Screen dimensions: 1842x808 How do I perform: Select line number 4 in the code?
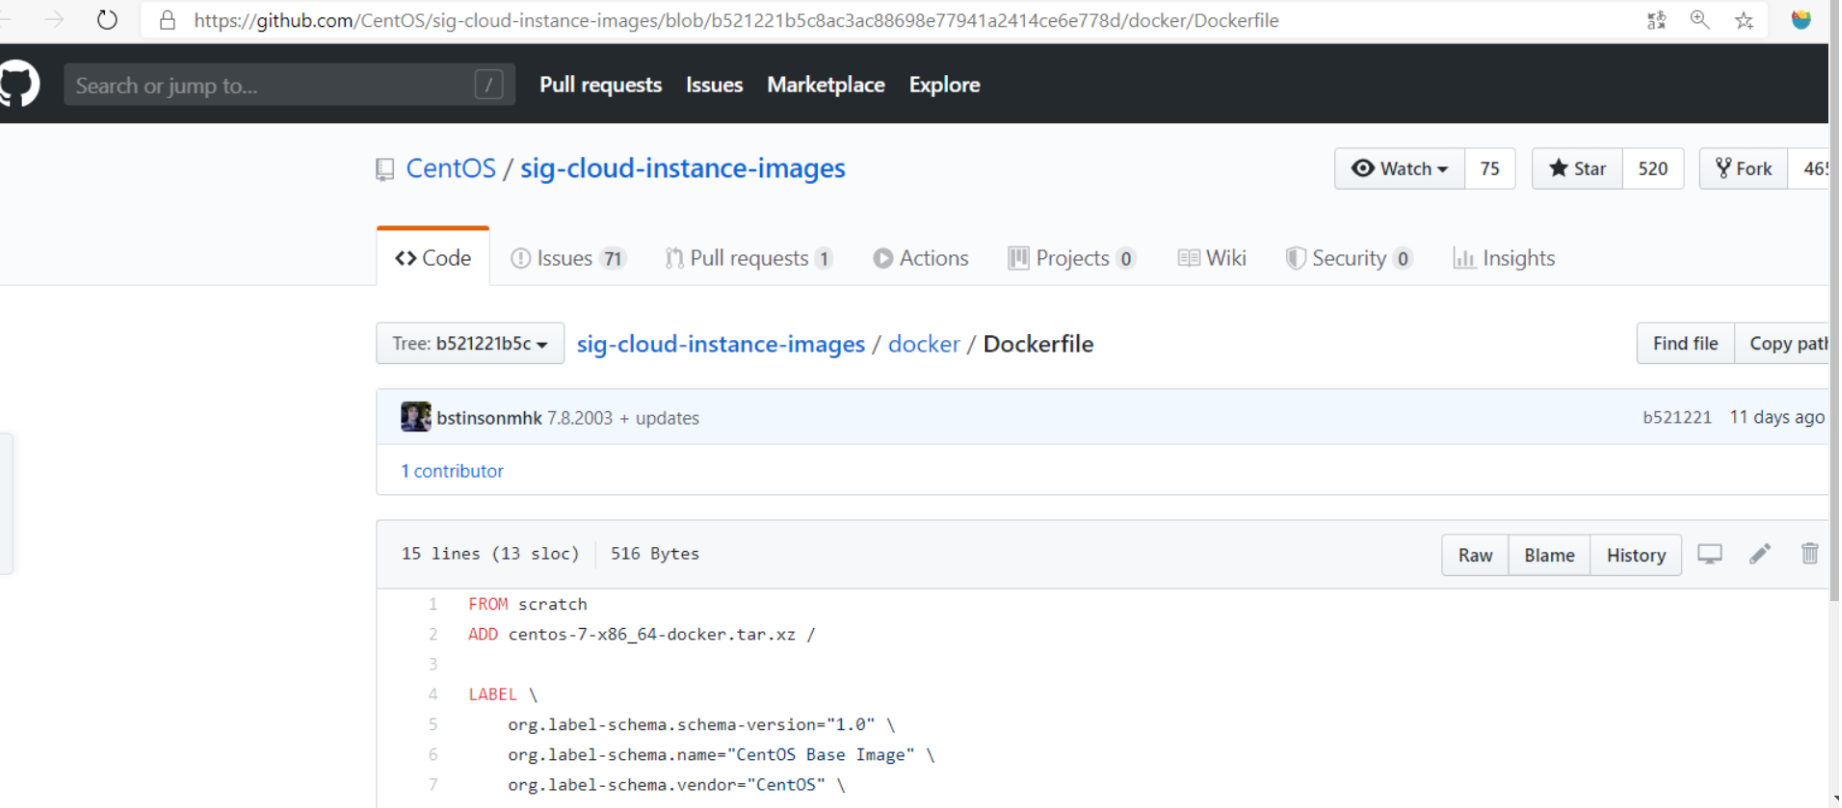tap(433, 694)
